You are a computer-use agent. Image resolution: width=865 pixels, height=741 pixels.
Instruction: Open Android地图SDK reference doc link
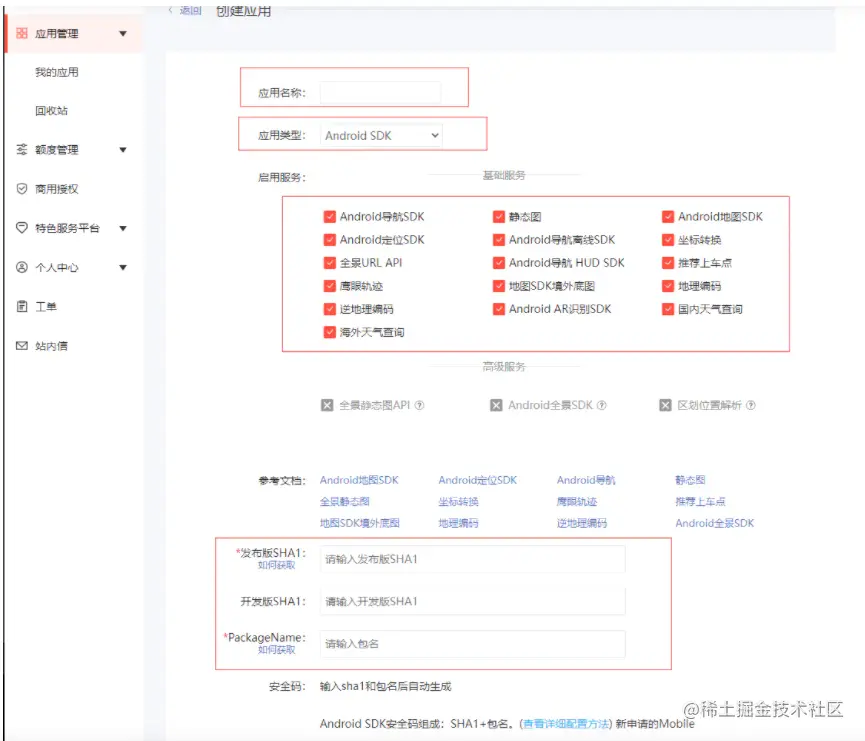coord(359,480)
